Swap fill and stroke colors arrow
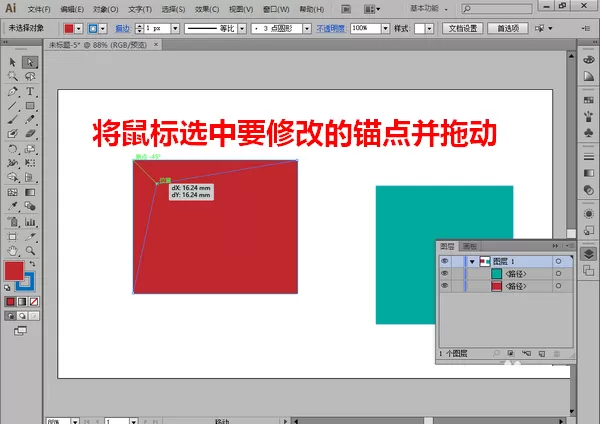This screenshot has height=424, width=600. 33,264
